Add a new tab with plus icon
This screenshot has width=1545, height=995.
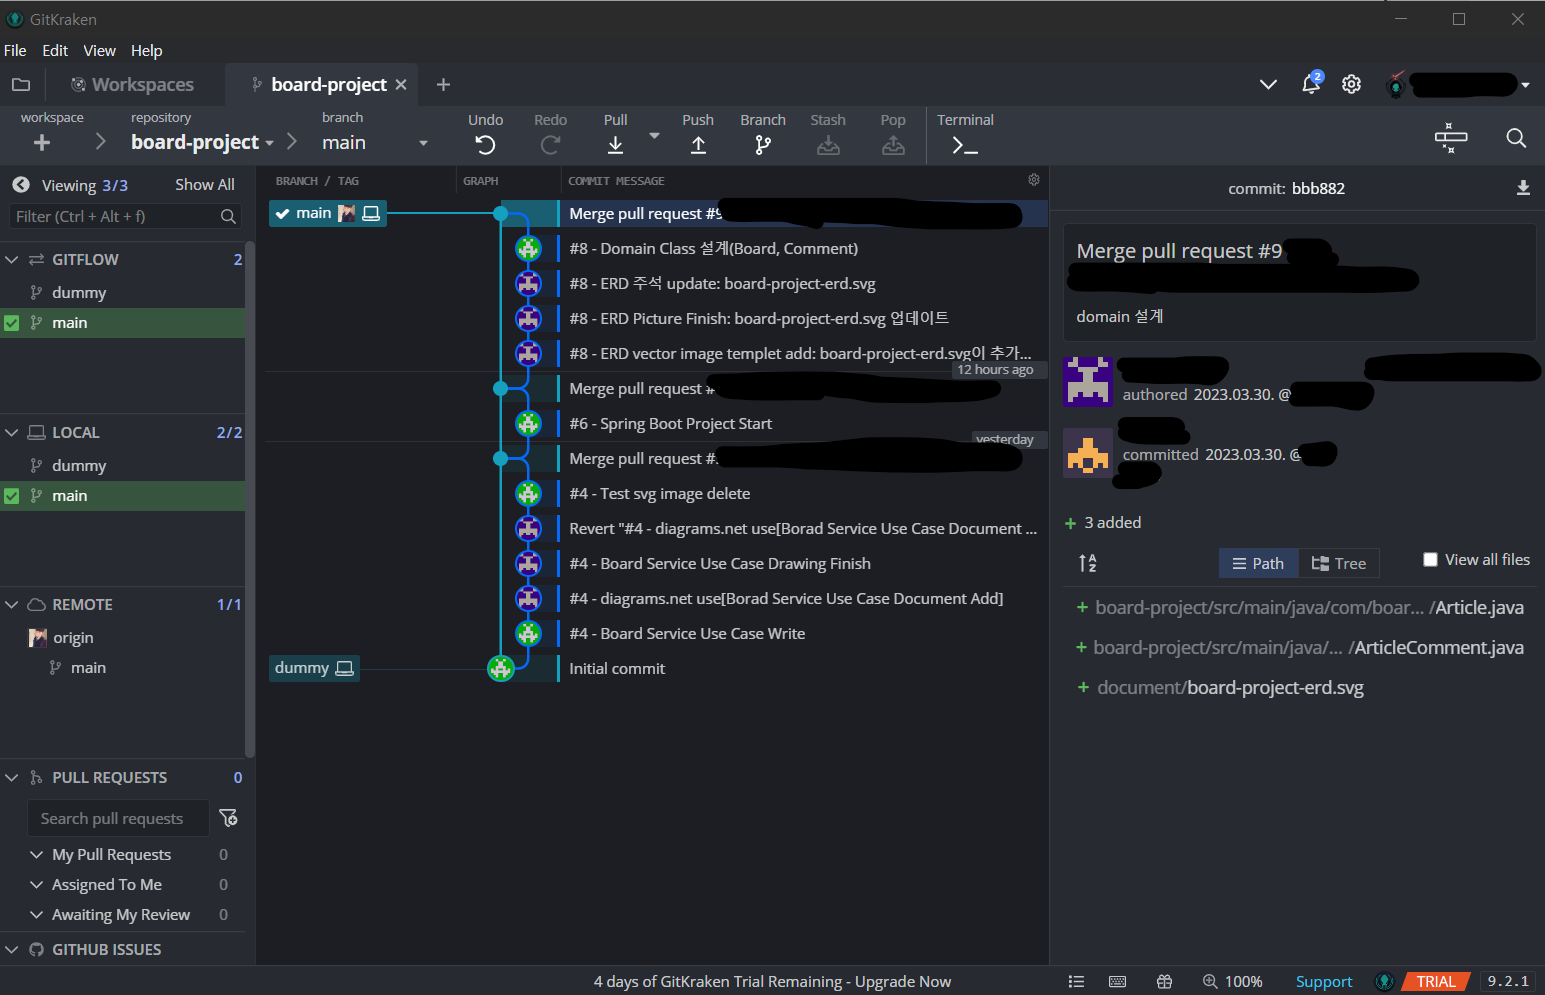[x=443, y=85]
